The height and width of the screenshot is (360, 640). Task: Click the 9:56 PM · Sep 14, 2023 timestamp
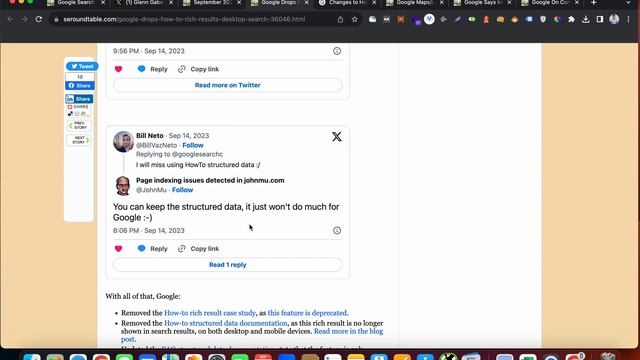click(x=149, y=51)
